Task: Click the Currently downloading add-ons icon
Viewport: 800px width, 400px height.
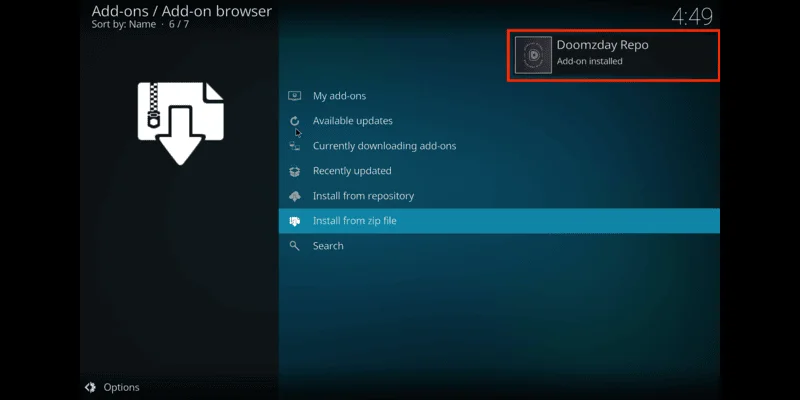Action: coord(294,146)
